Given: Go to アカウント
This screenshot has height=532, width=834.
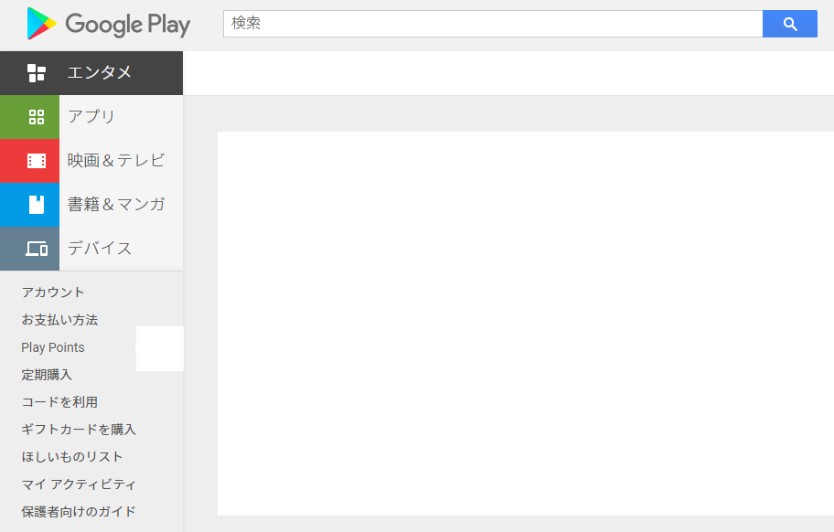Looking at the screenshot, I should click(53, 292).
